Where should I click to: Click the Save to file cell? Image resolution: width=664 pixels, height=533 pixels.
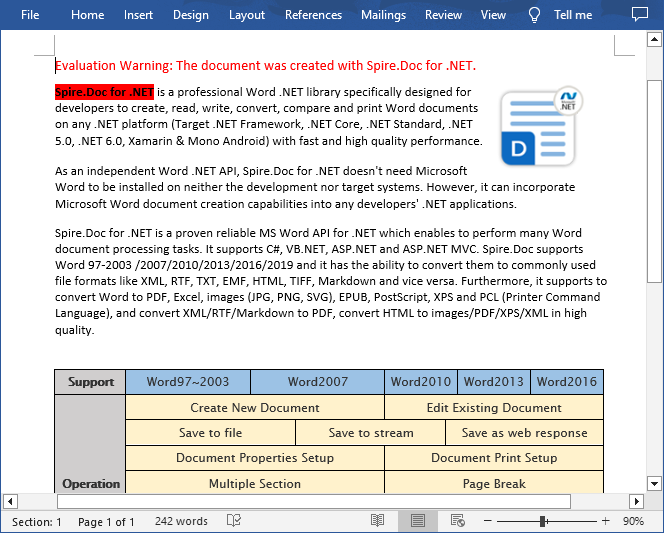[x=210, y=433]
